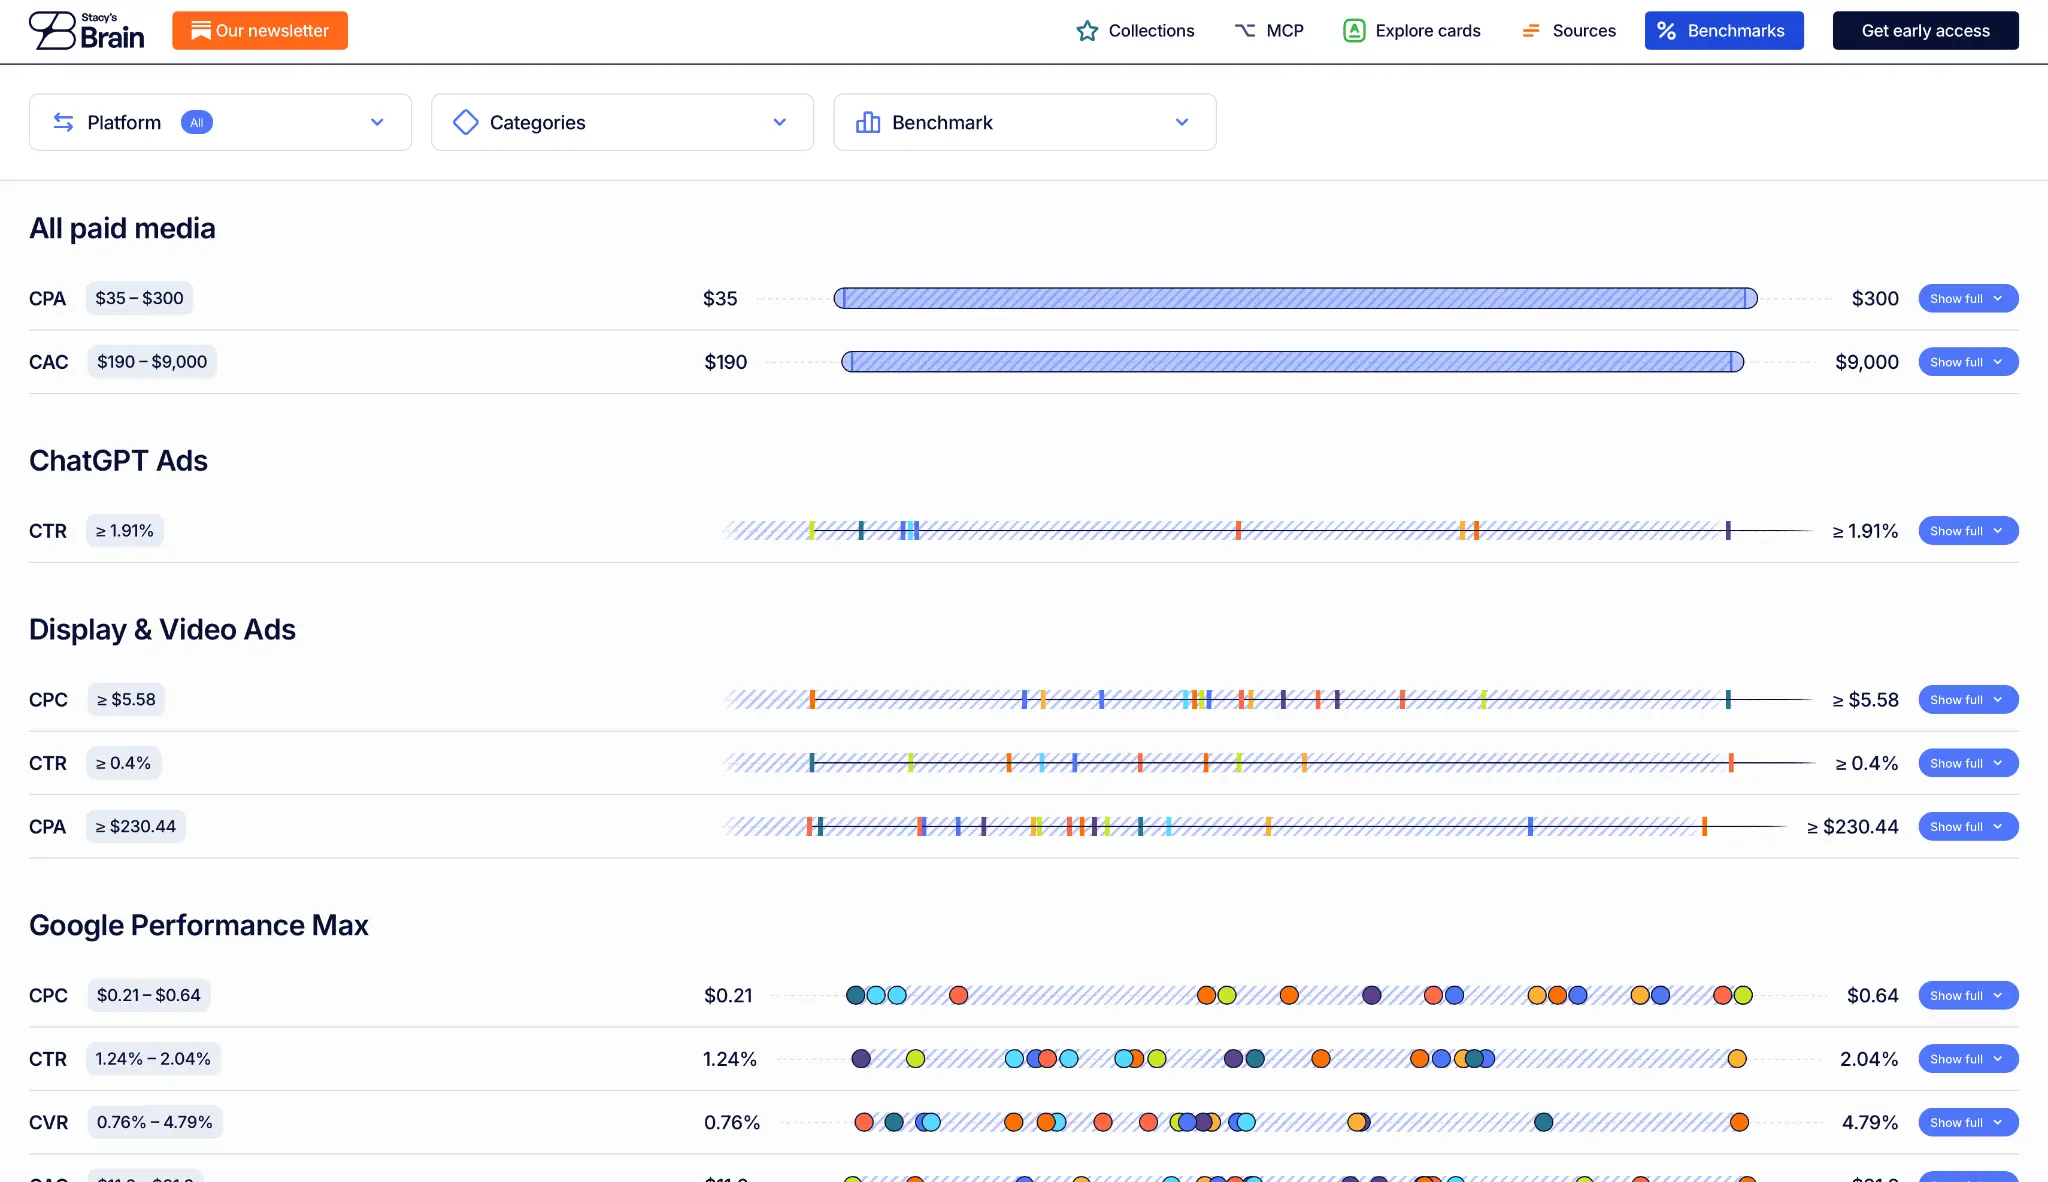Image resolution: width=2048 pixels, height=1182 pixels.
Task: Click the 0.76% – 4.79% value chip
Action: point(155,1122)
